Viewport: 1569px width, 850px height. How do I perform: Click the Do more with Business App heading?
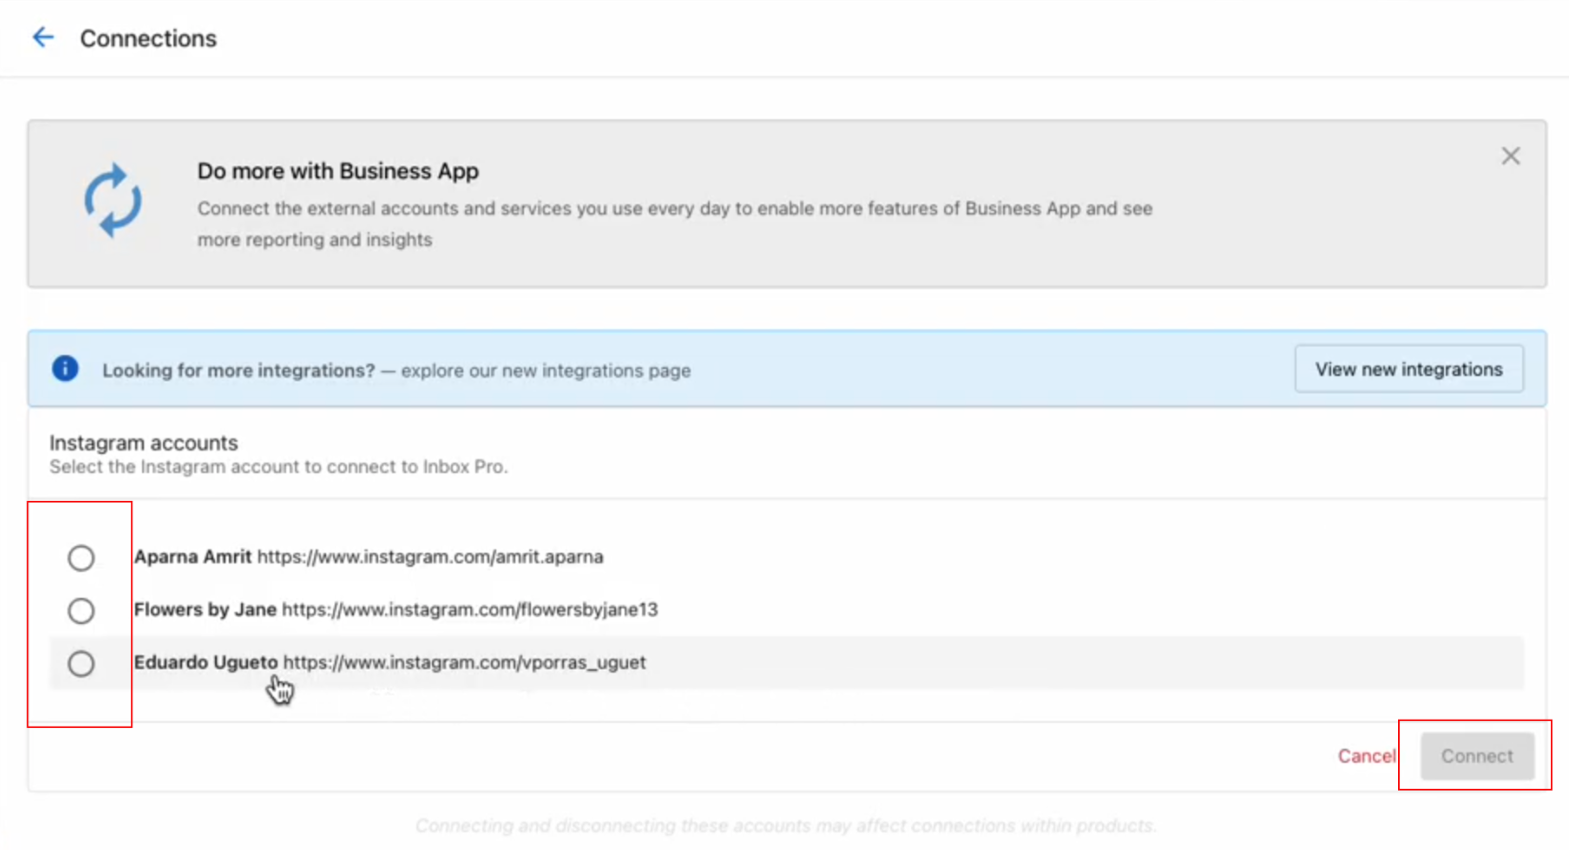[338, 171]
